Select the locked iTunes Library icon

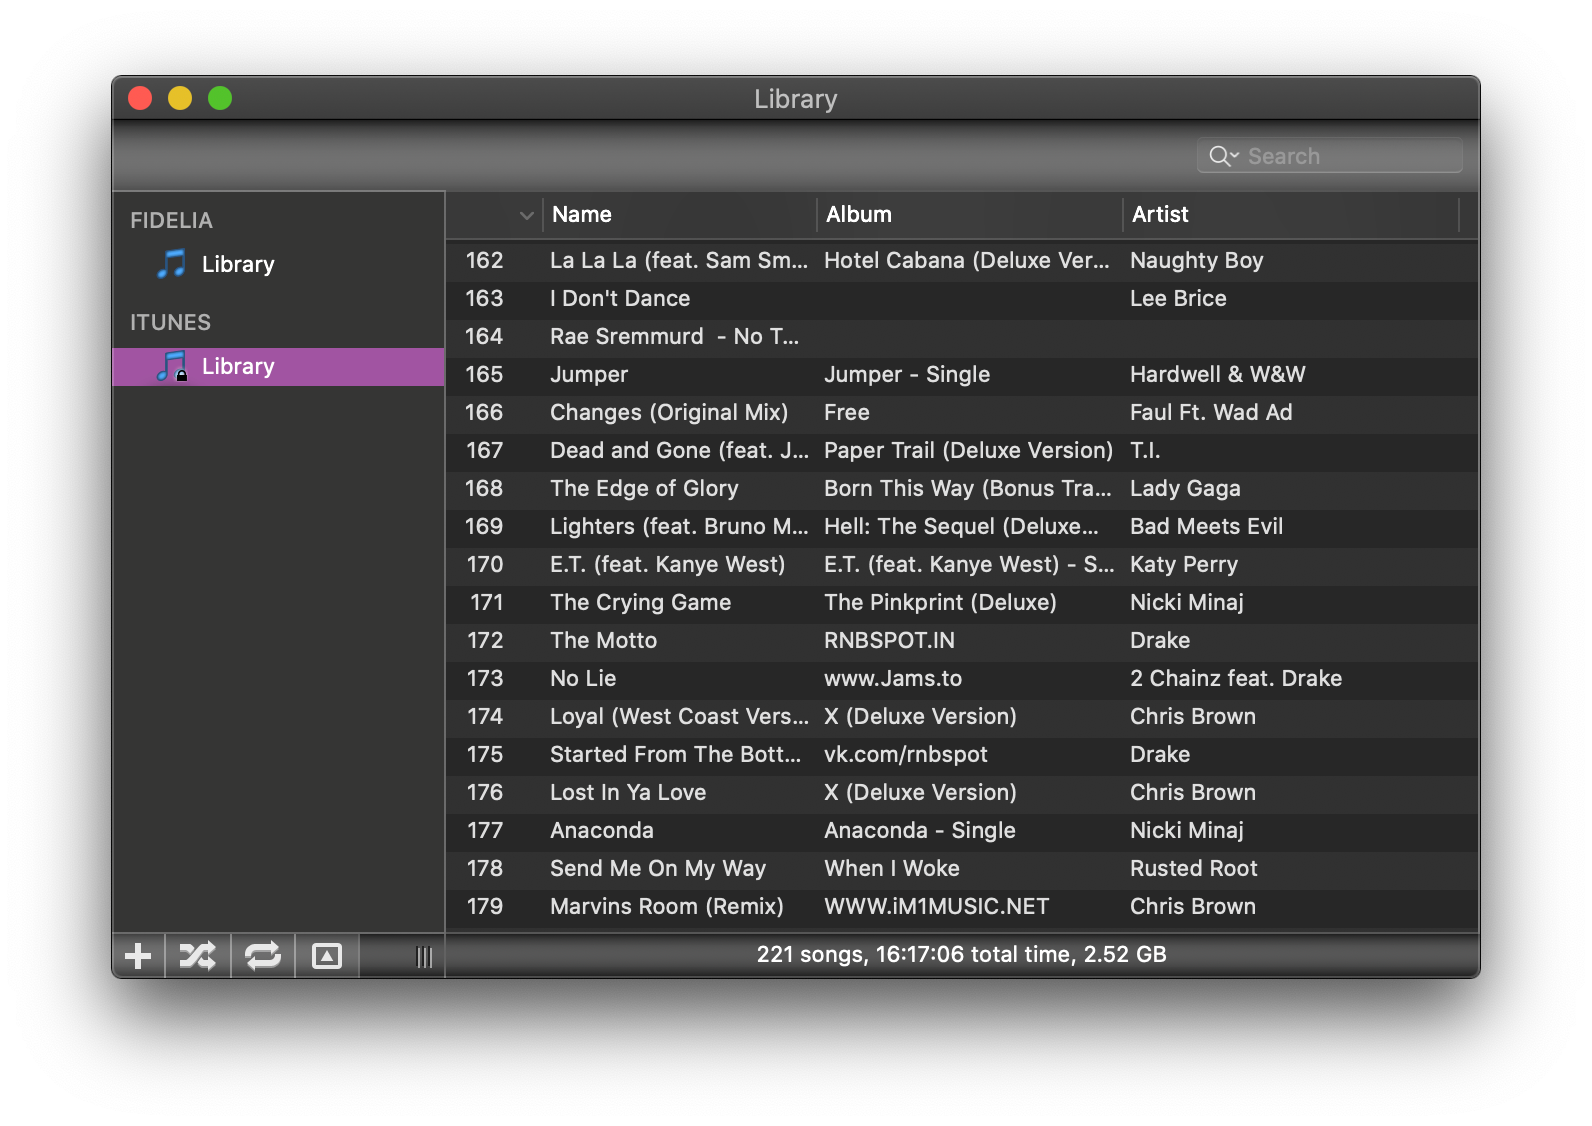pyautogui.click(x=172, y=366)
